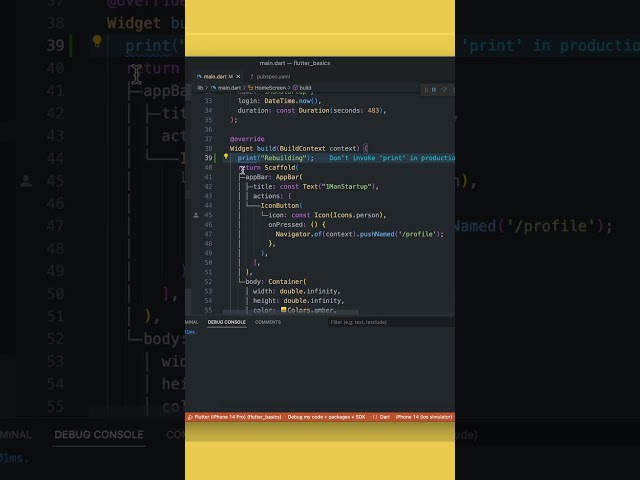Viewport: 640px width, 480px height.
Task: Click 'width: double.infinity' on line 53
Action: pyautogui.click(x=297, y=291)
